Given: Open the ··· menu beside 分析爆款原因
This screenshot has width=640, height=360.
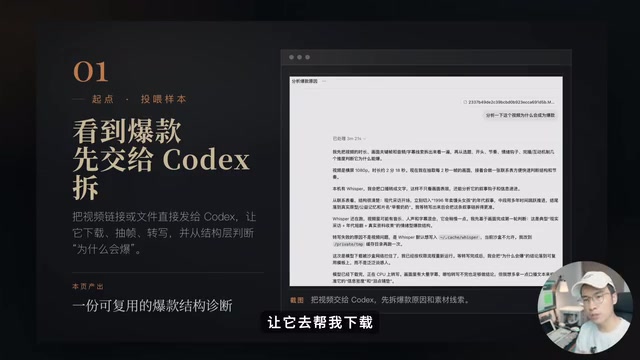Looking at the screenshot, I should click(324, 81).
